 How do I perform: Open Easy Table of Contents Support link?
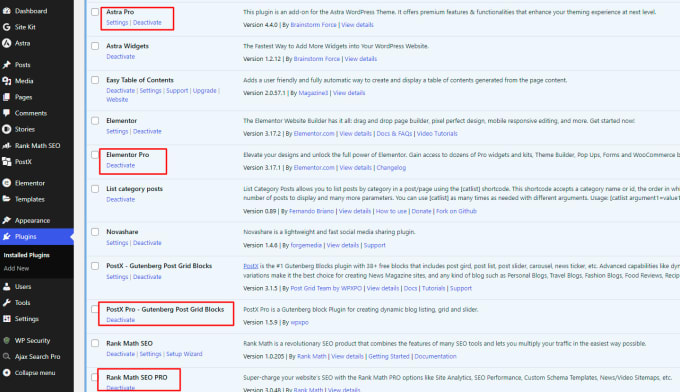click(x=177, y=91)
